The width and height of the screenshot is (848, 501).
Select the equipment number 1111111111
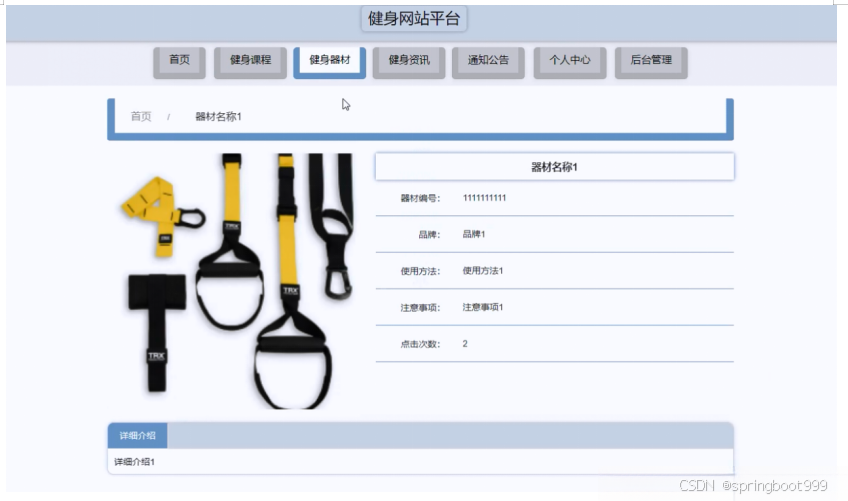[x=485, y=198]
